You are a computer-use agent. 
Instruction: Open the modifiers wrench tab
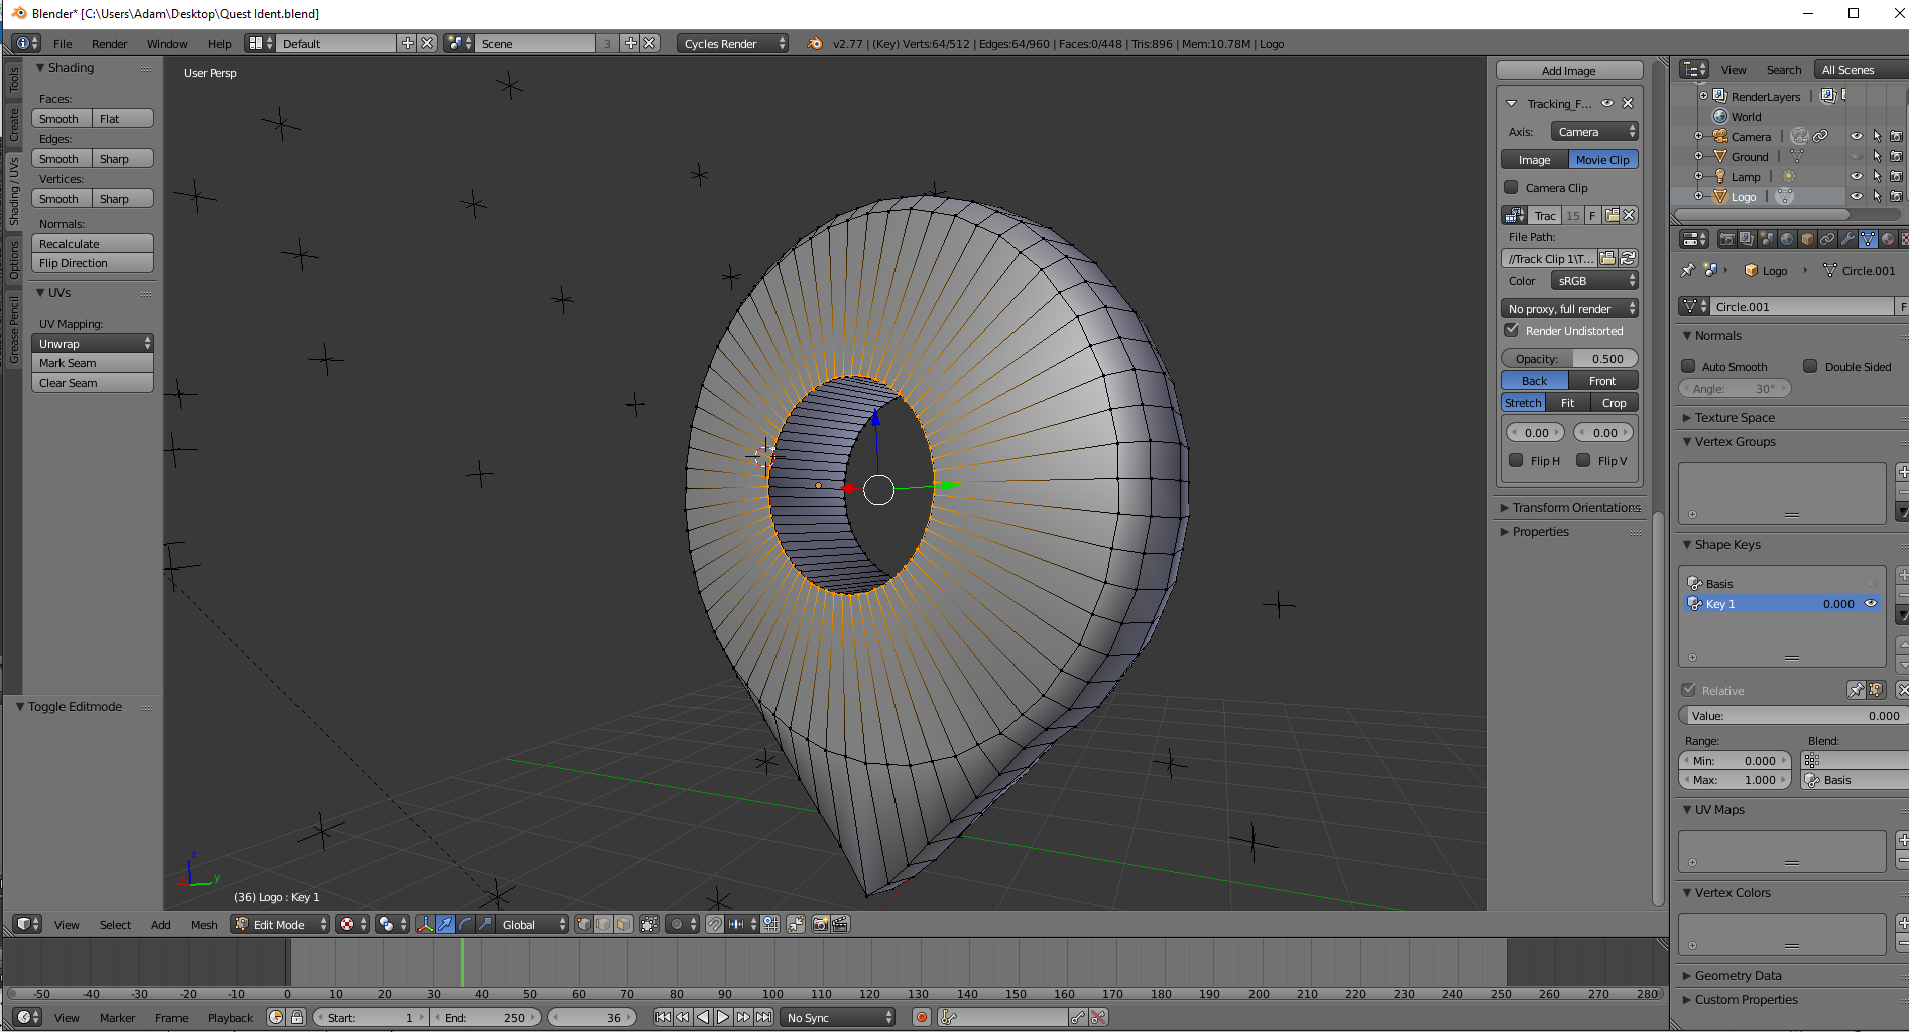coord(1847,239)
